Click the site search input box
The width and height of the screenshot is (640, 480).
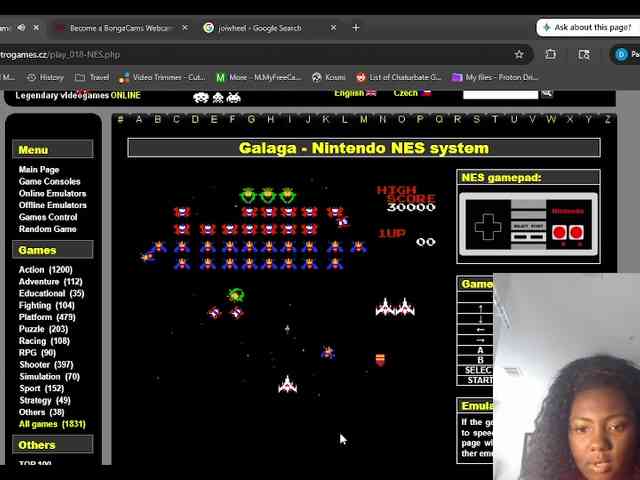click(x=500, y=94)
